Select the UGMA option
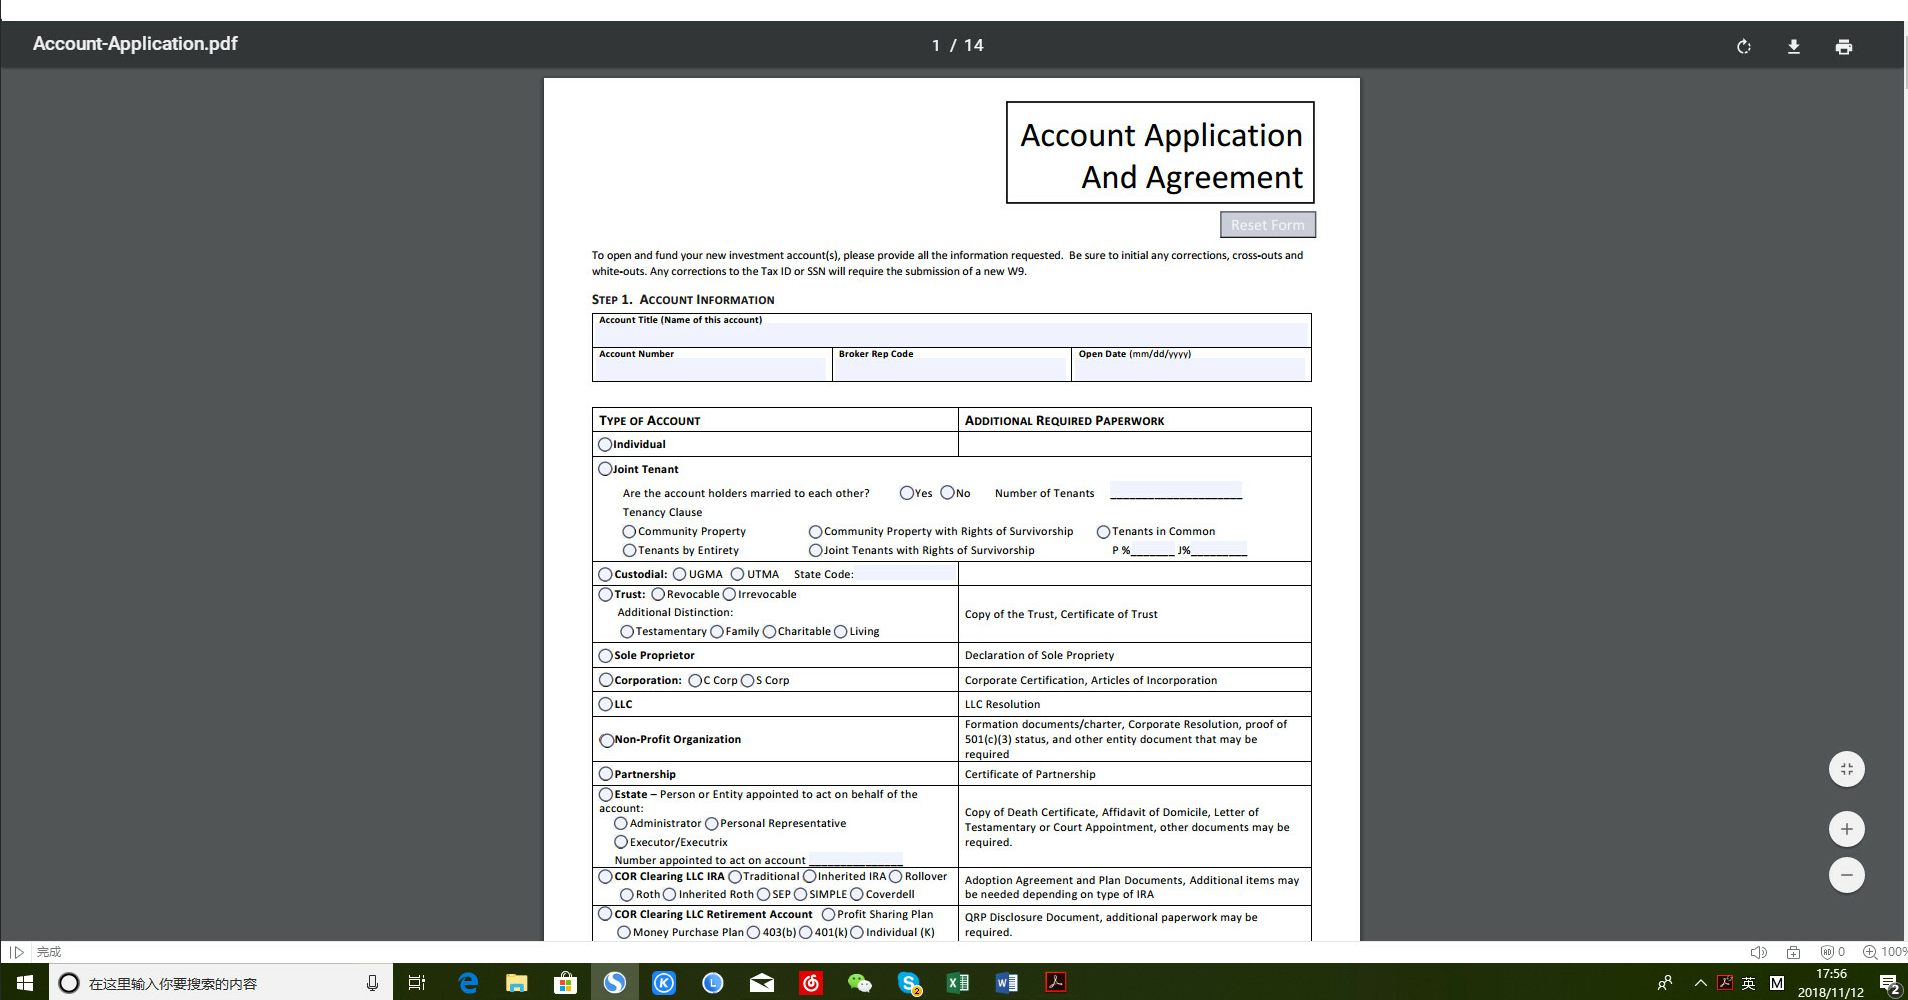Viewport: 1908px width, 1000px height. point(679,575)
